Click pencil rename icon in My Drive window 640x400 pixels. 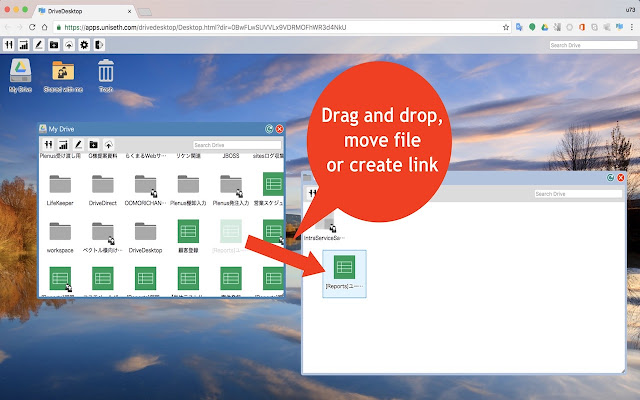(78, 144)
